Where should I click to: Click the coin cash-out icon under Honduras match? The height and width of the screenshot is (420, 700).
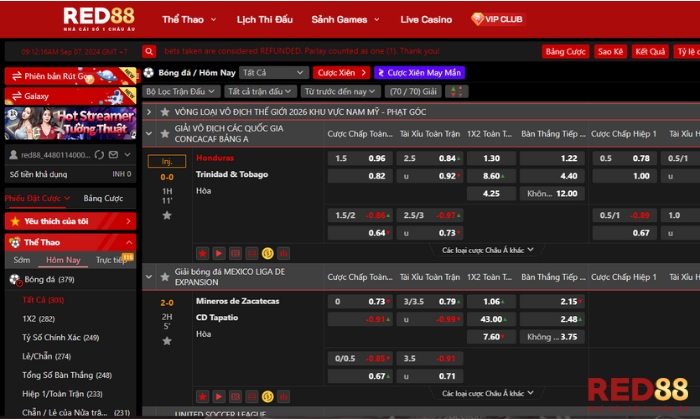pyautogui.click(x=267, y=254)
